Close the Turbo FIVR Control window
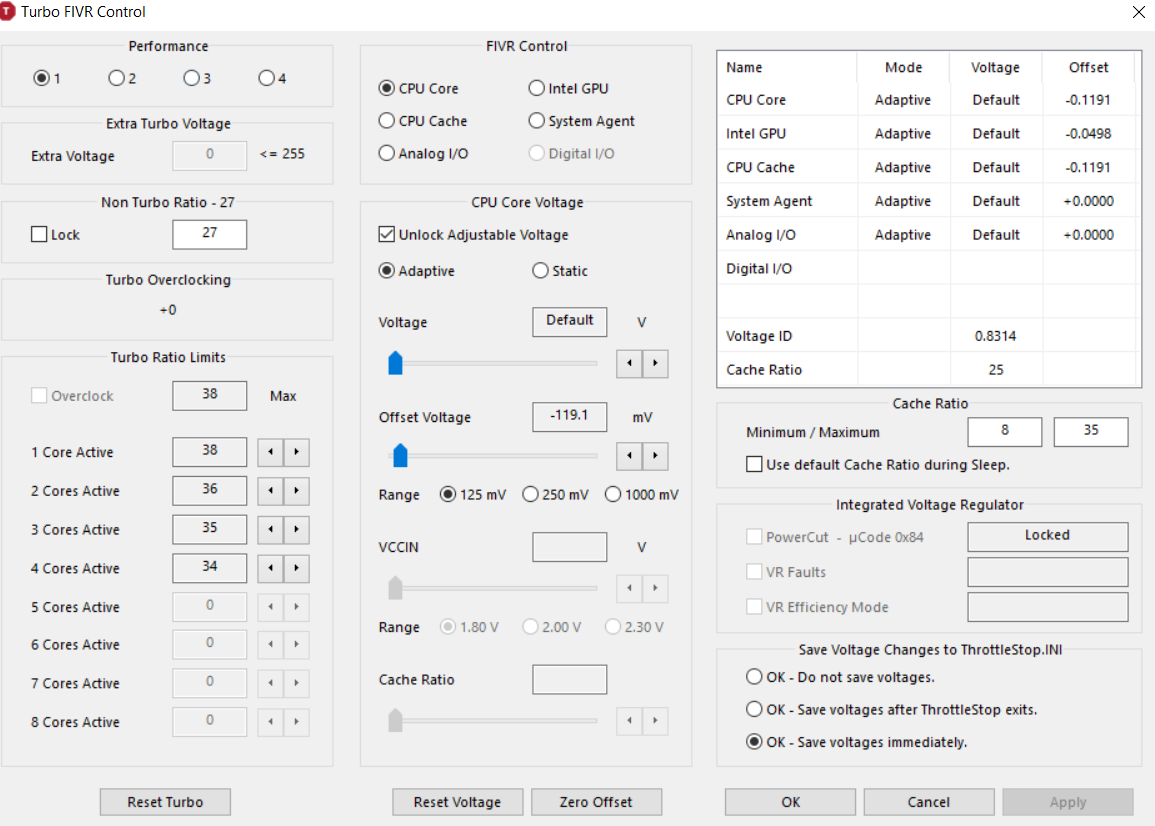This screenshot has height=826, width=1155. [1138, 12]
